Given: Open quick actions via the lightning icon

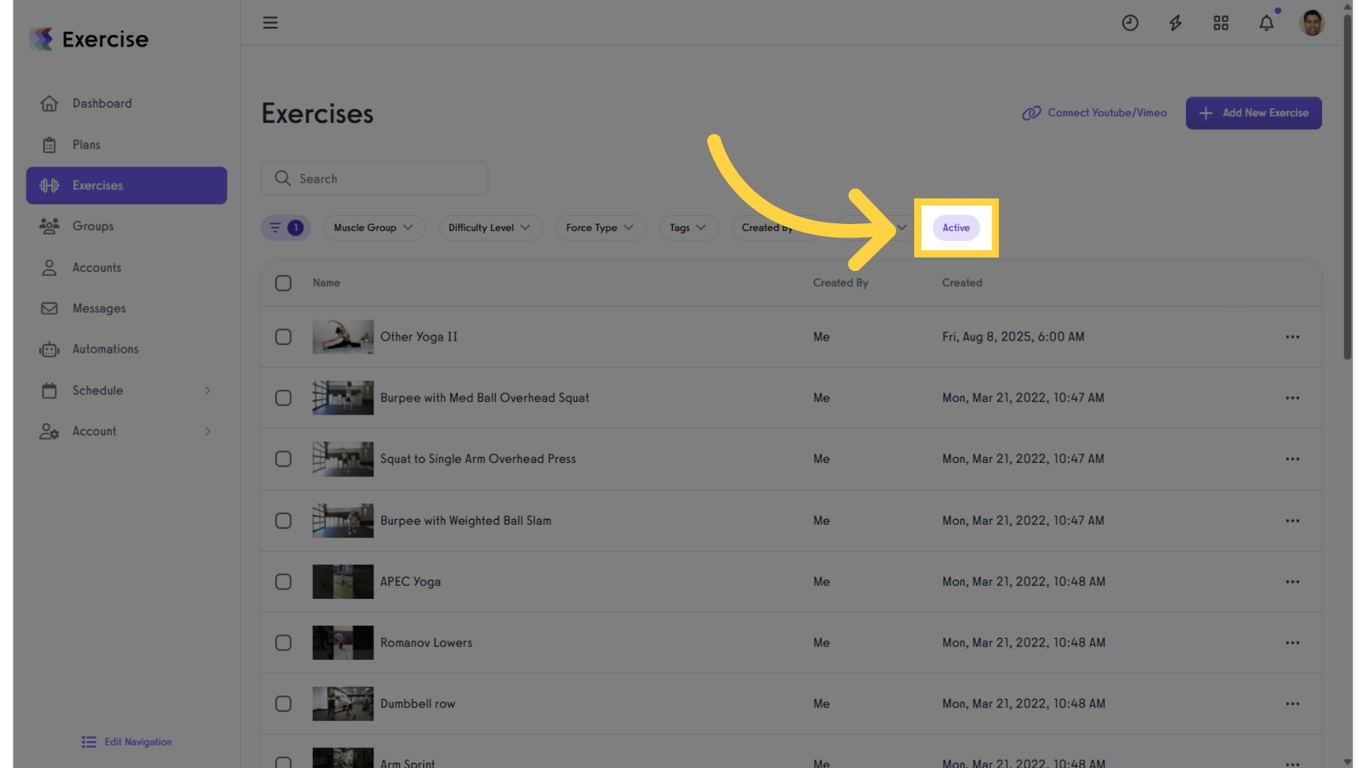Looking at the screenshot, I should coord(1175,22).
